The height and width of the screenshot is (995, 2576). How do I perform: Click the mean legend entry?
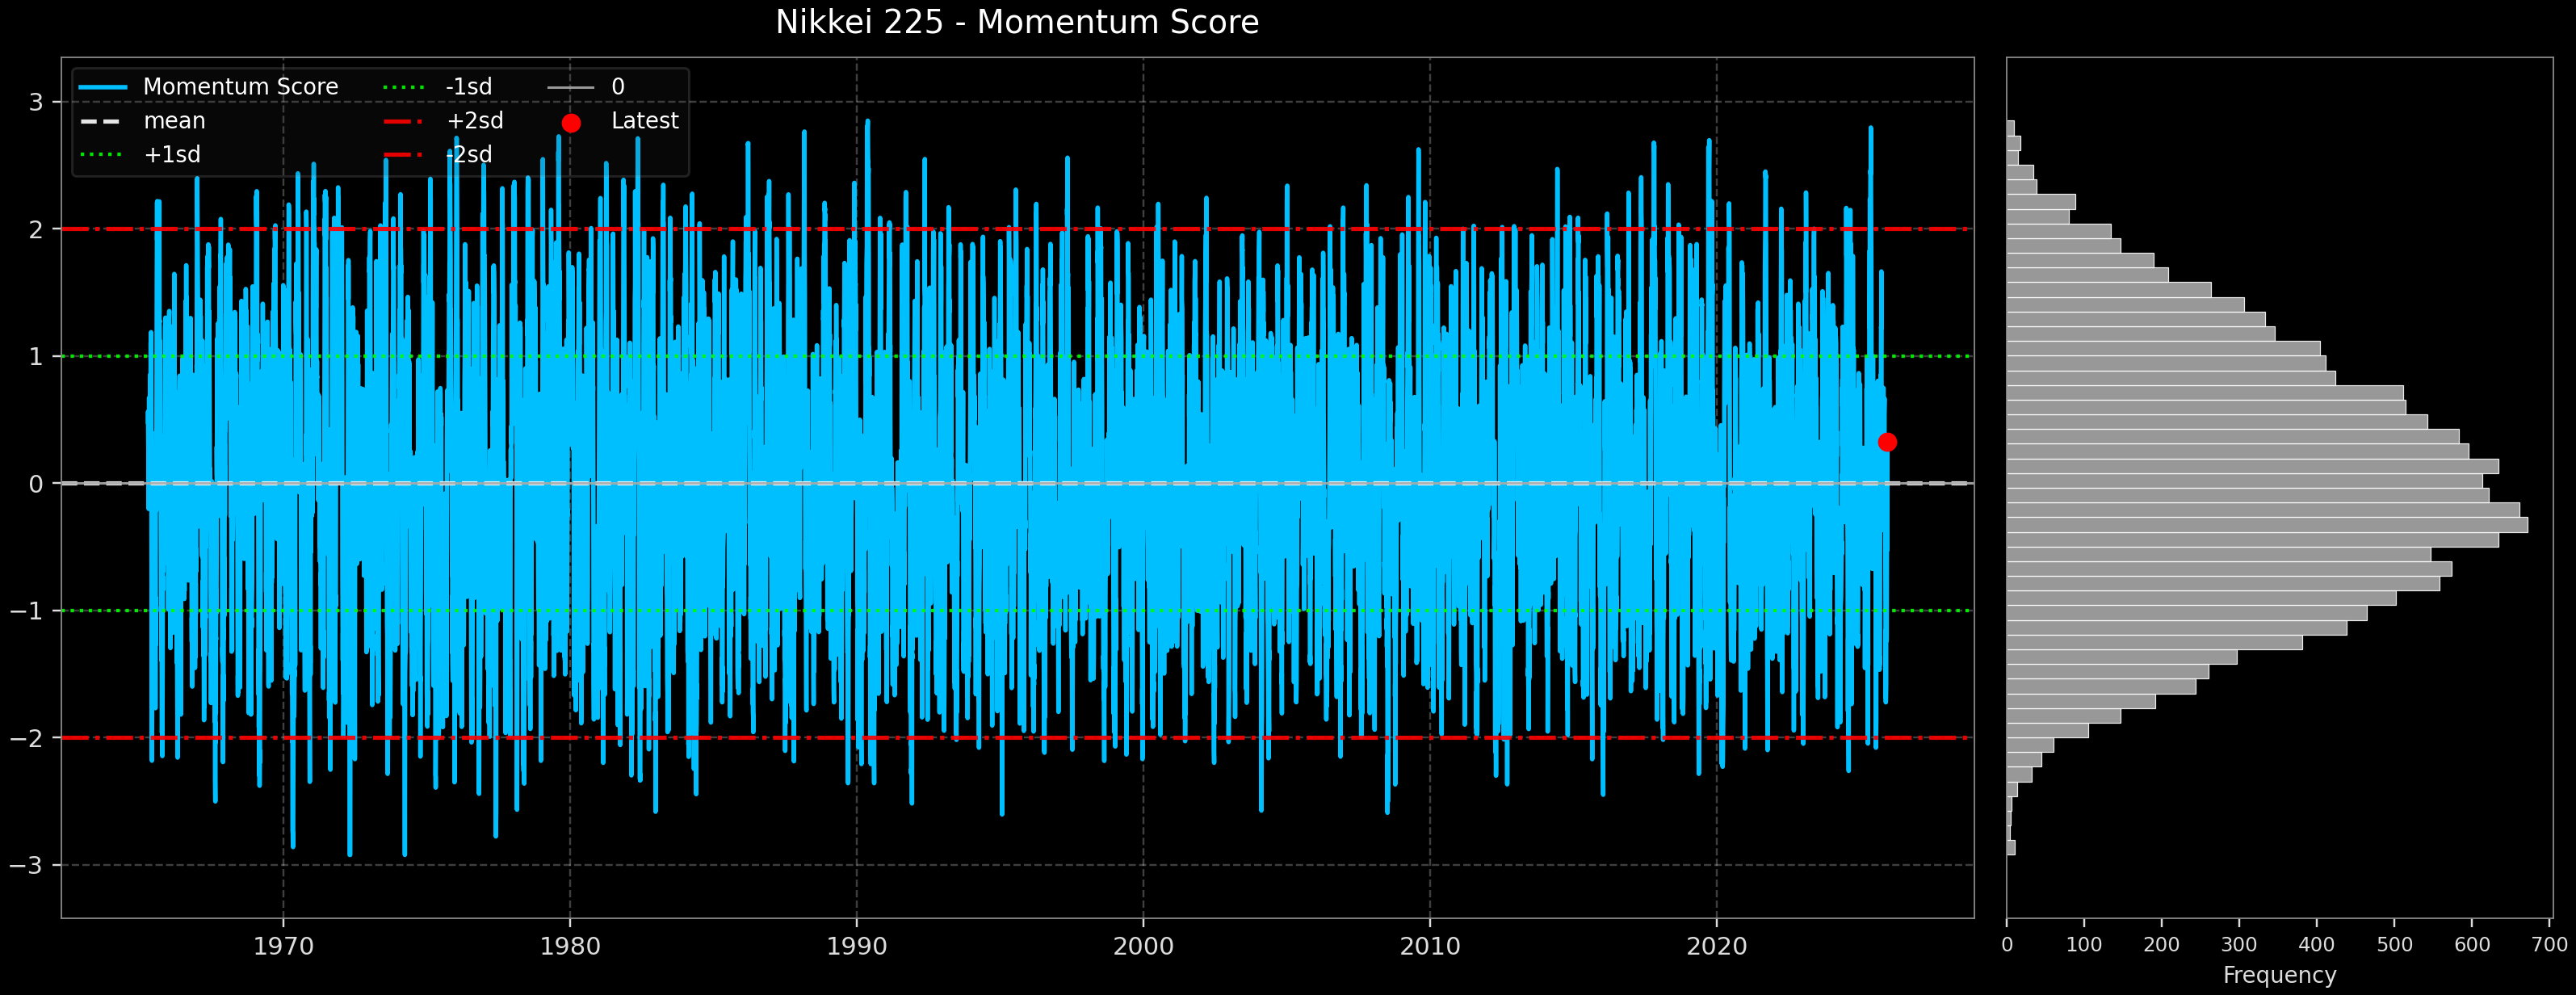(x=173, y=121)
